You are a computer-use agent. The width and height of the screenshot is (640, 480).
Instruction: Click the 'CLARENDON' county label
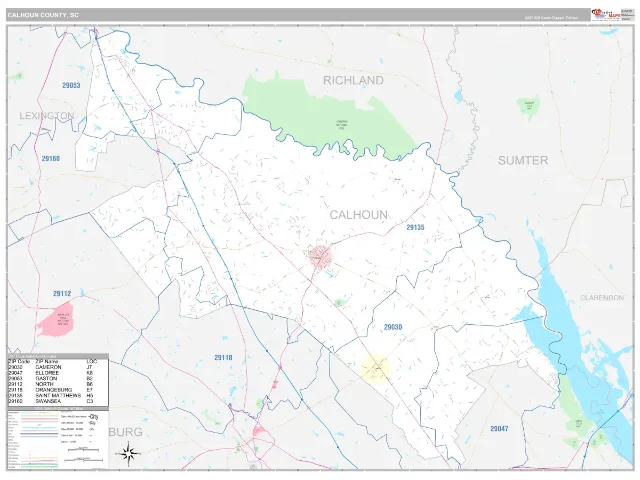602,298
